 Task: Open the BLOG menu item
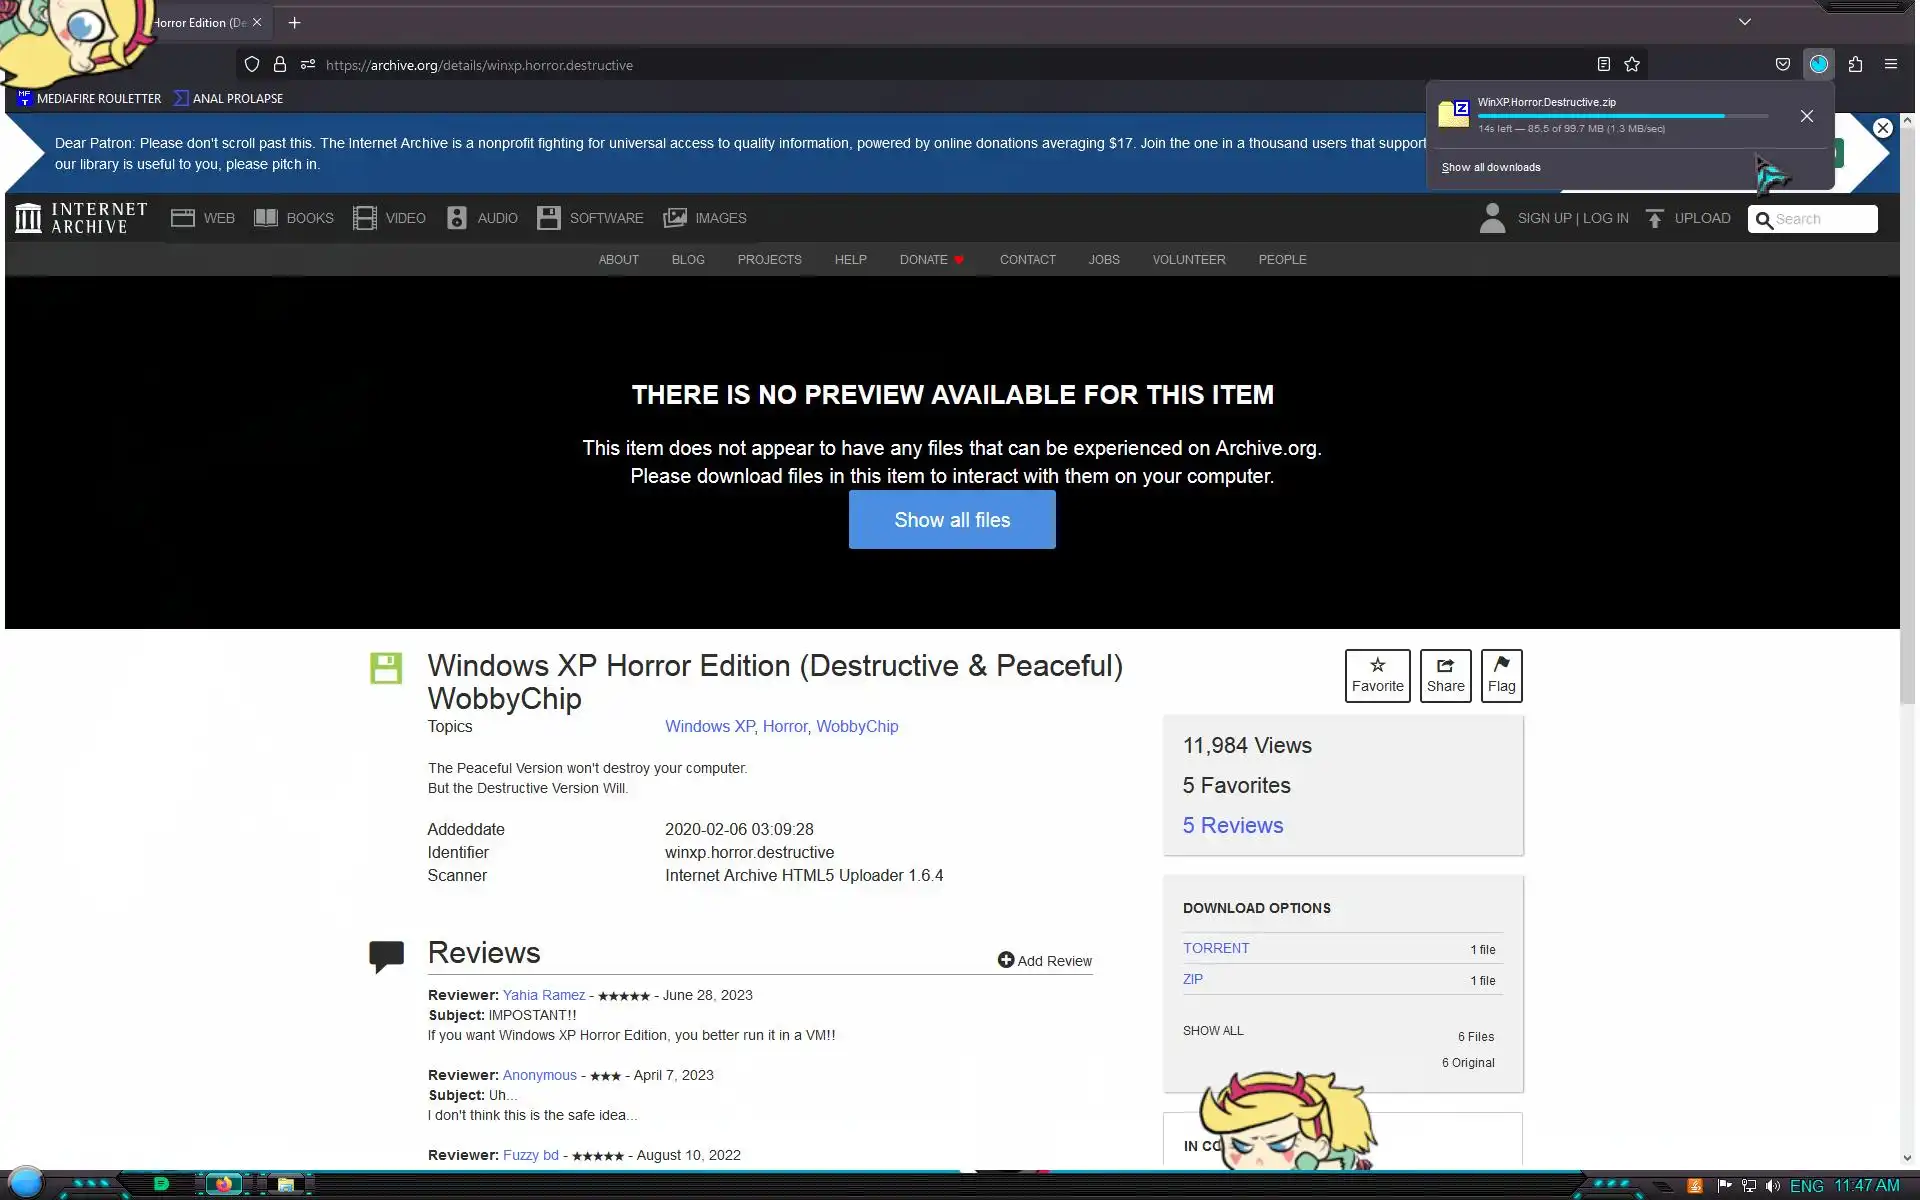click(688, 260)
